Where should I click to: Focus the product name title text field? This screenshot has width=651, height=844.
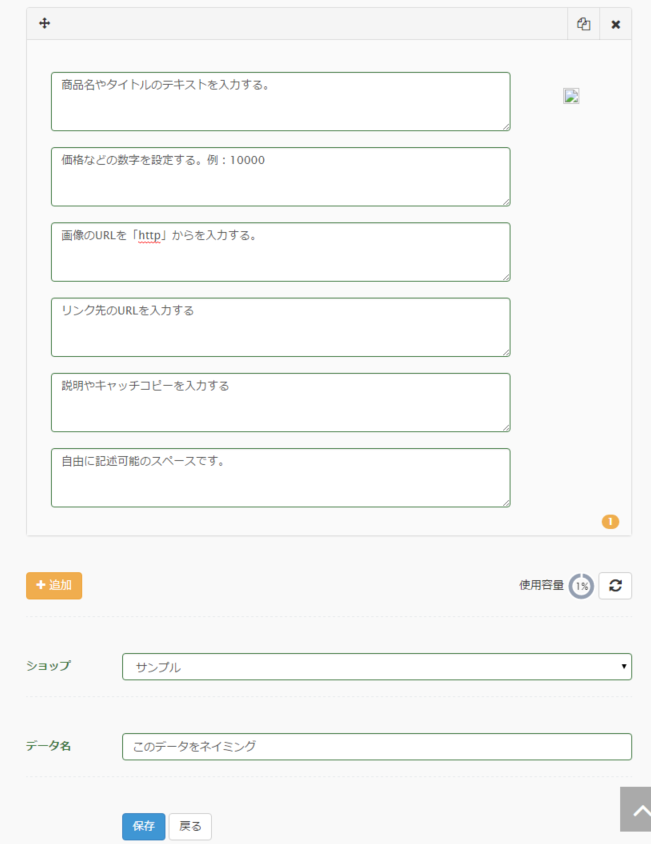pyautogui.click(x=281, y=102)
